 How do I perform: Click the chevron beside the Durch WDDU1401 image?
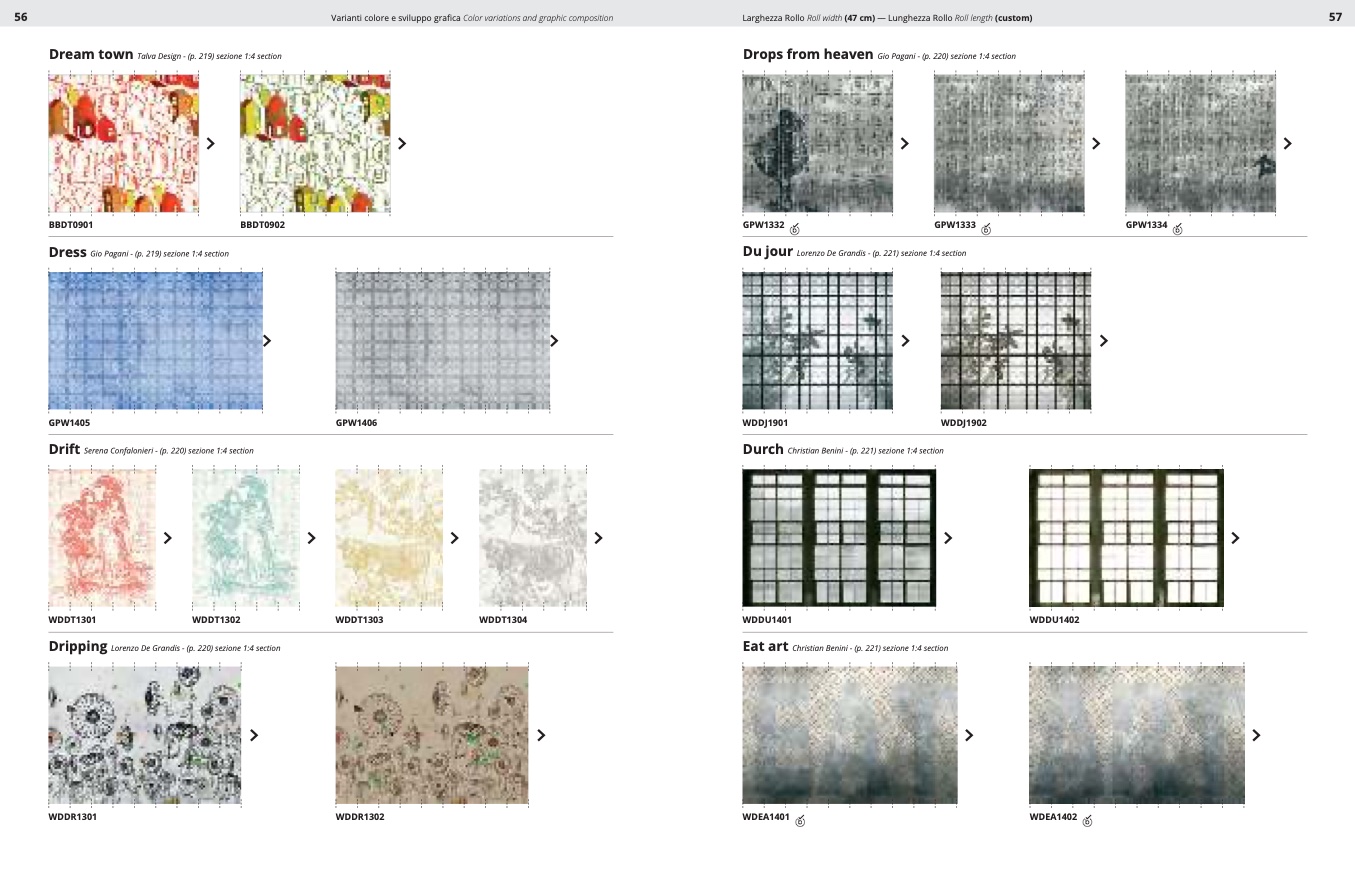948,538
